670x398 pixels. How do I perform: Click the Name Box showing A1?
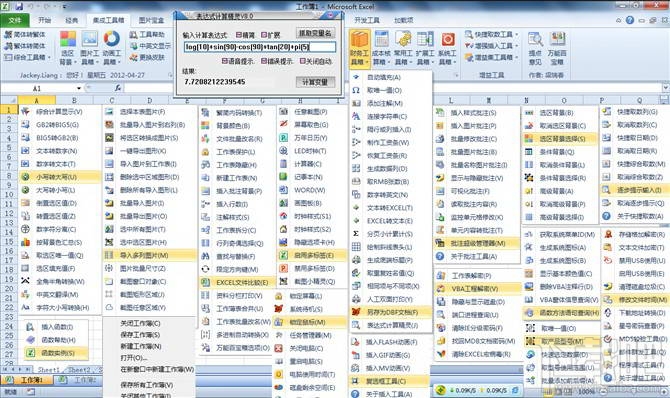38,88
